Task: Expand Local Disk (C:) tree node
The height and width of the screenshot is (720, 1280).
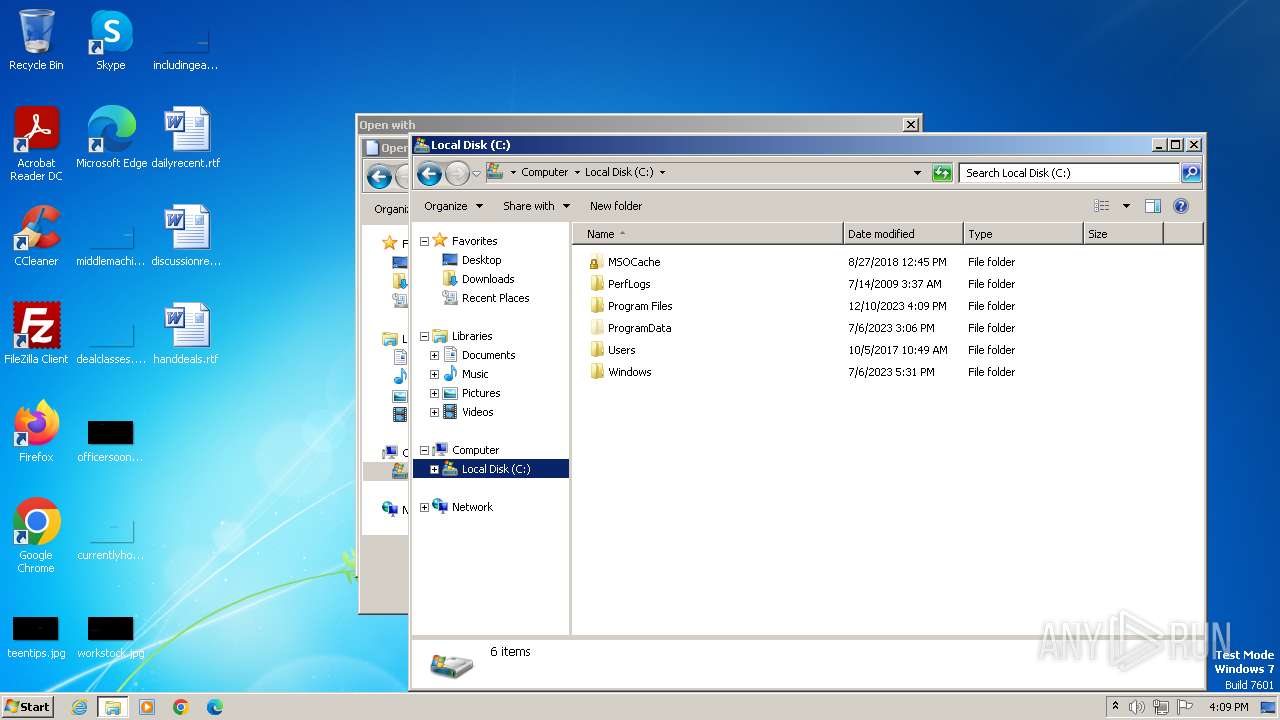Action: pos(434,469)
